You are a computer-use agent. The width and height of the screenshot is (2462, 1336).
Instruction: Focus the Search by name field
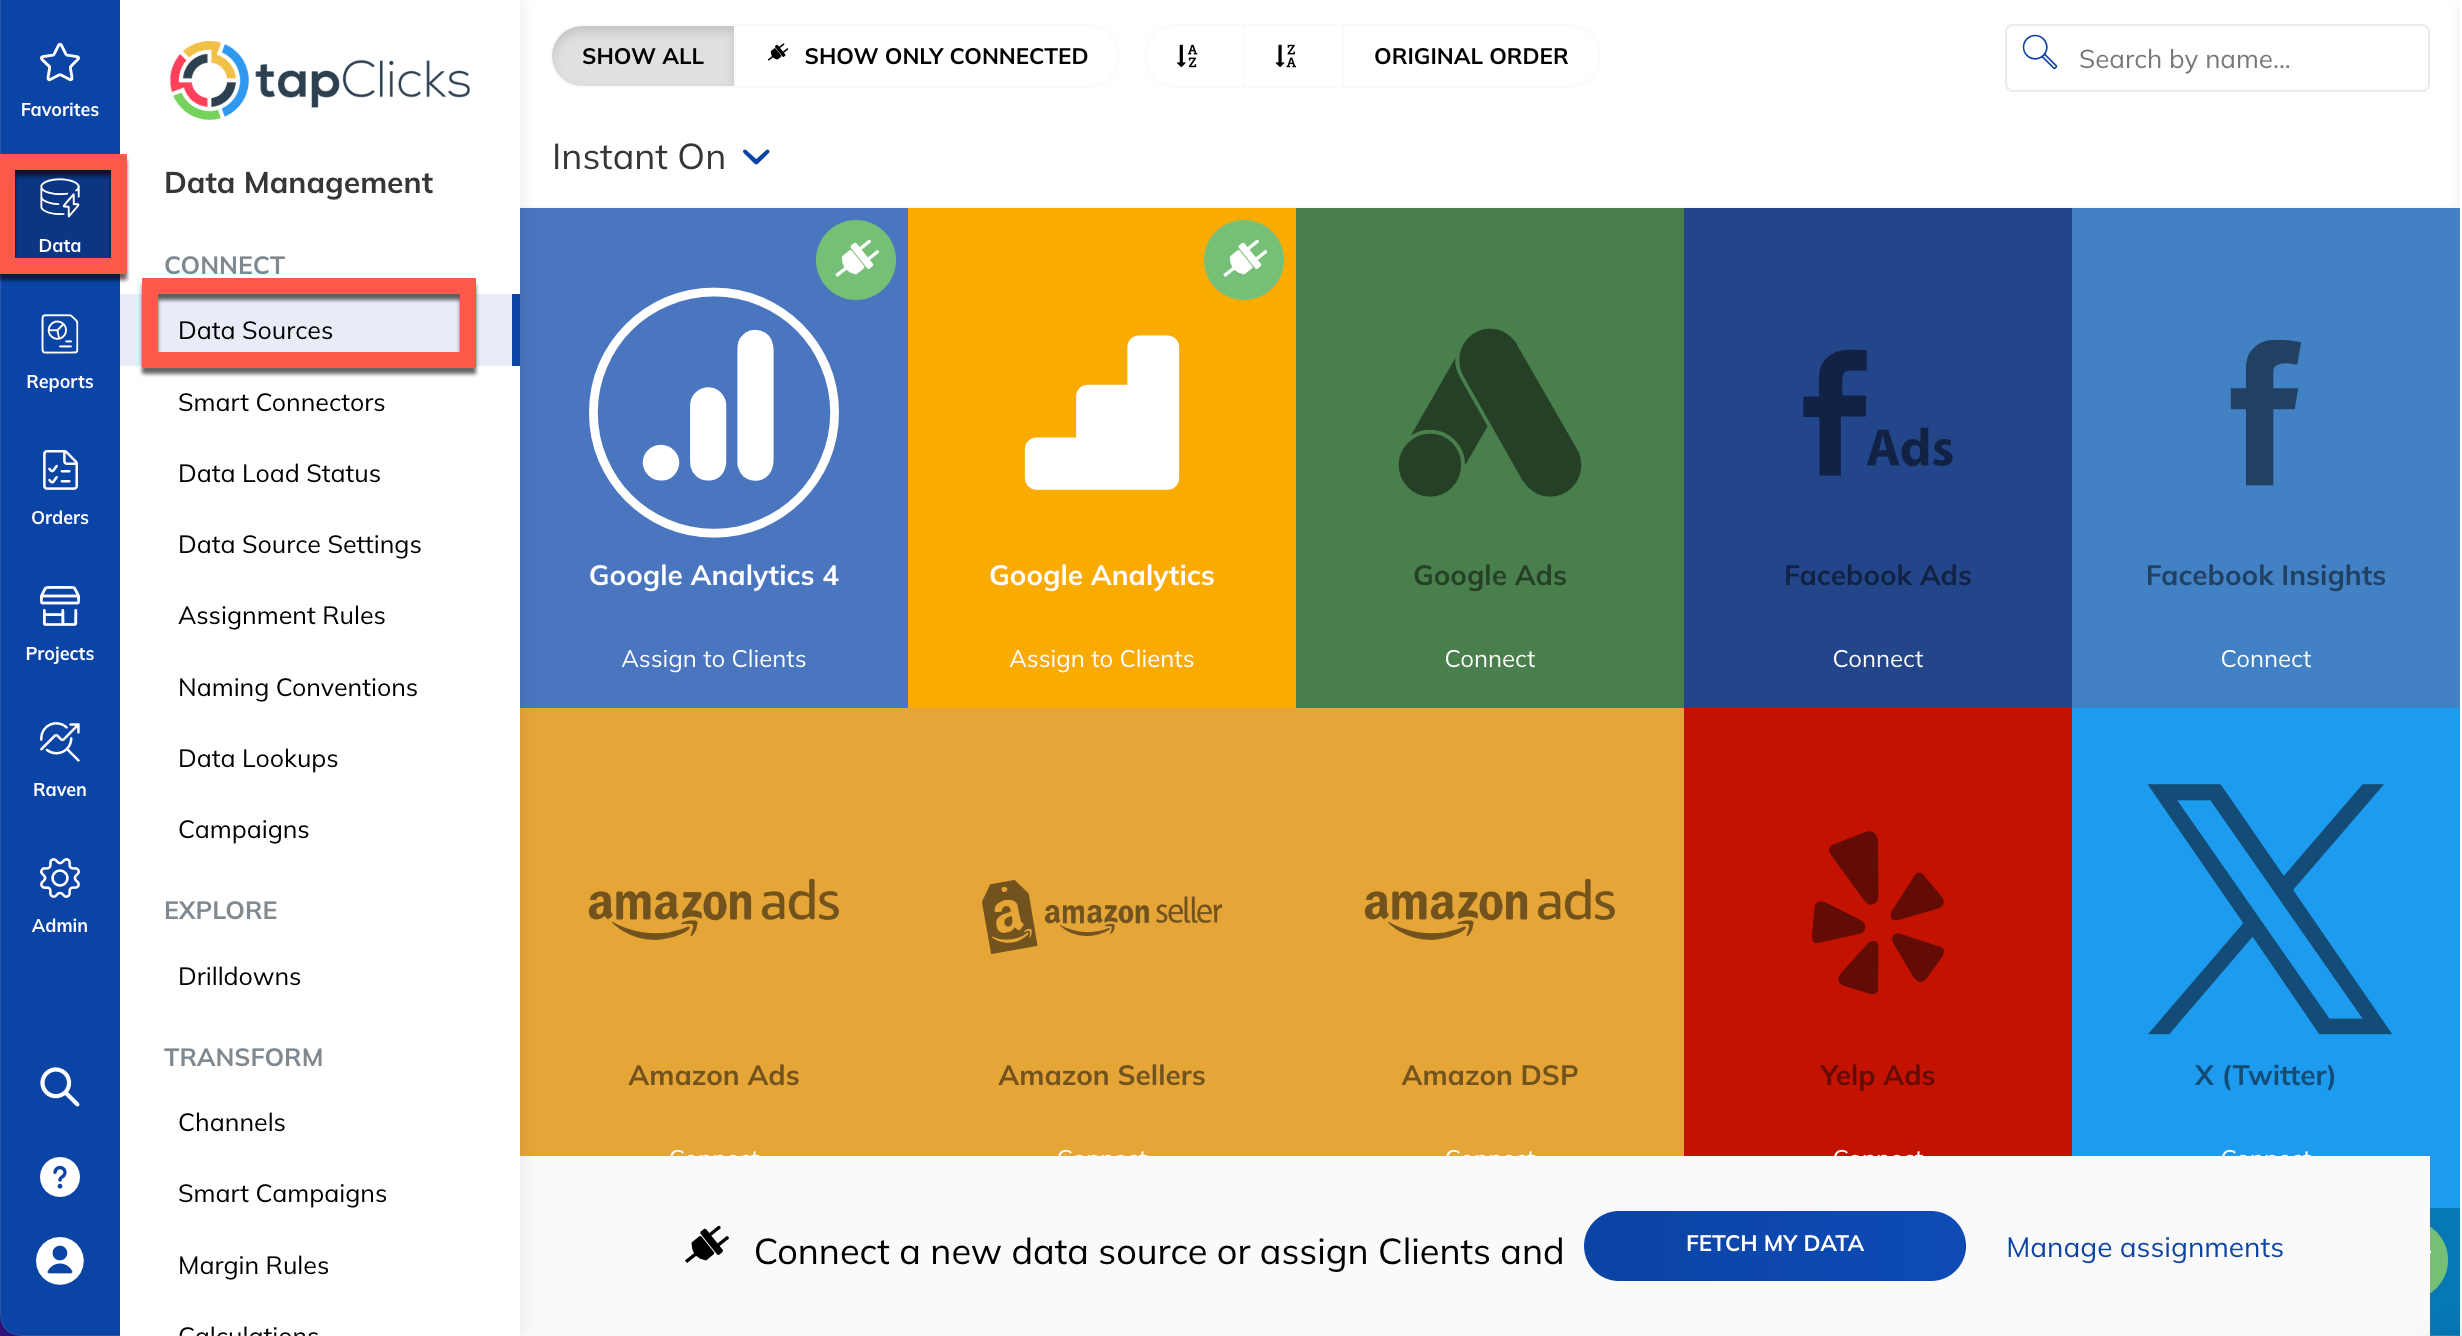click(x=2217, y=58)
